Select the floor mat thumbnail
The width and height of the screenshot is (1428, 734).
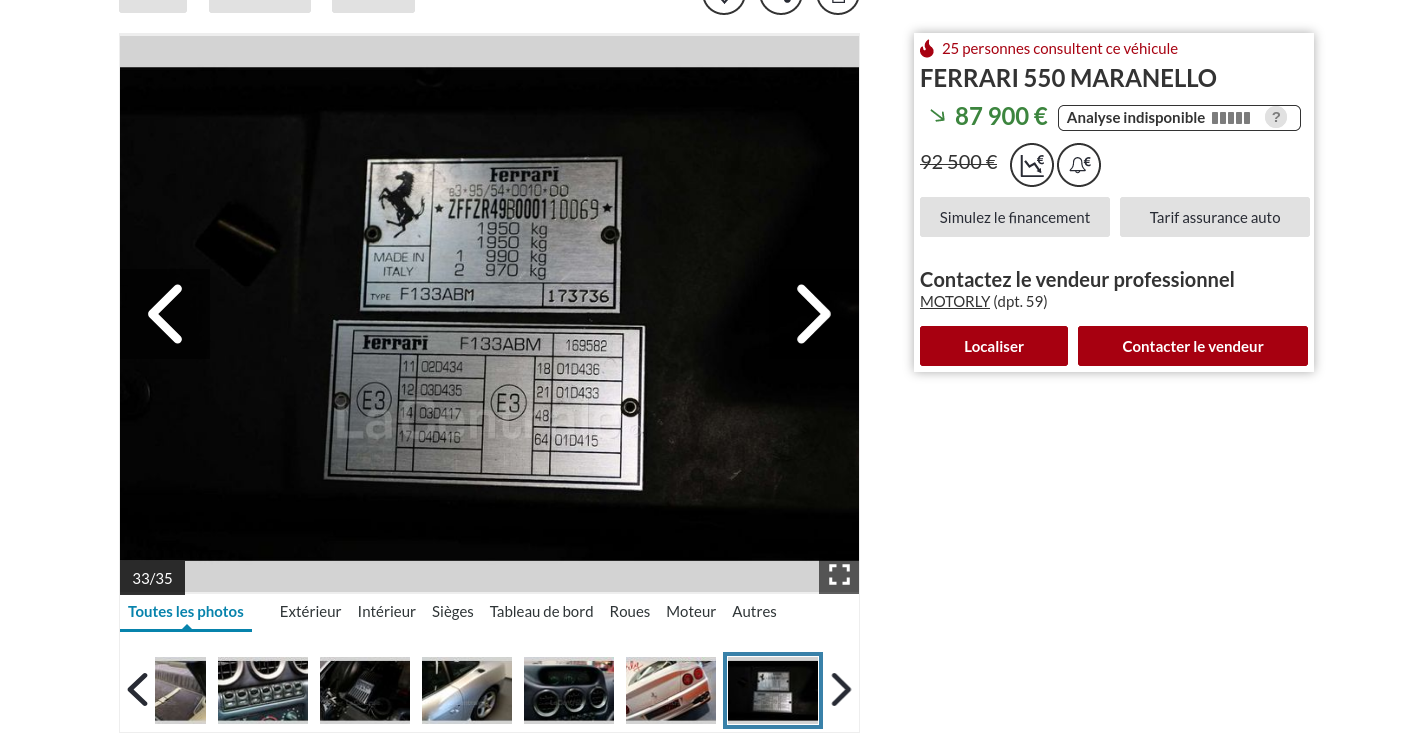coord(180,690)
